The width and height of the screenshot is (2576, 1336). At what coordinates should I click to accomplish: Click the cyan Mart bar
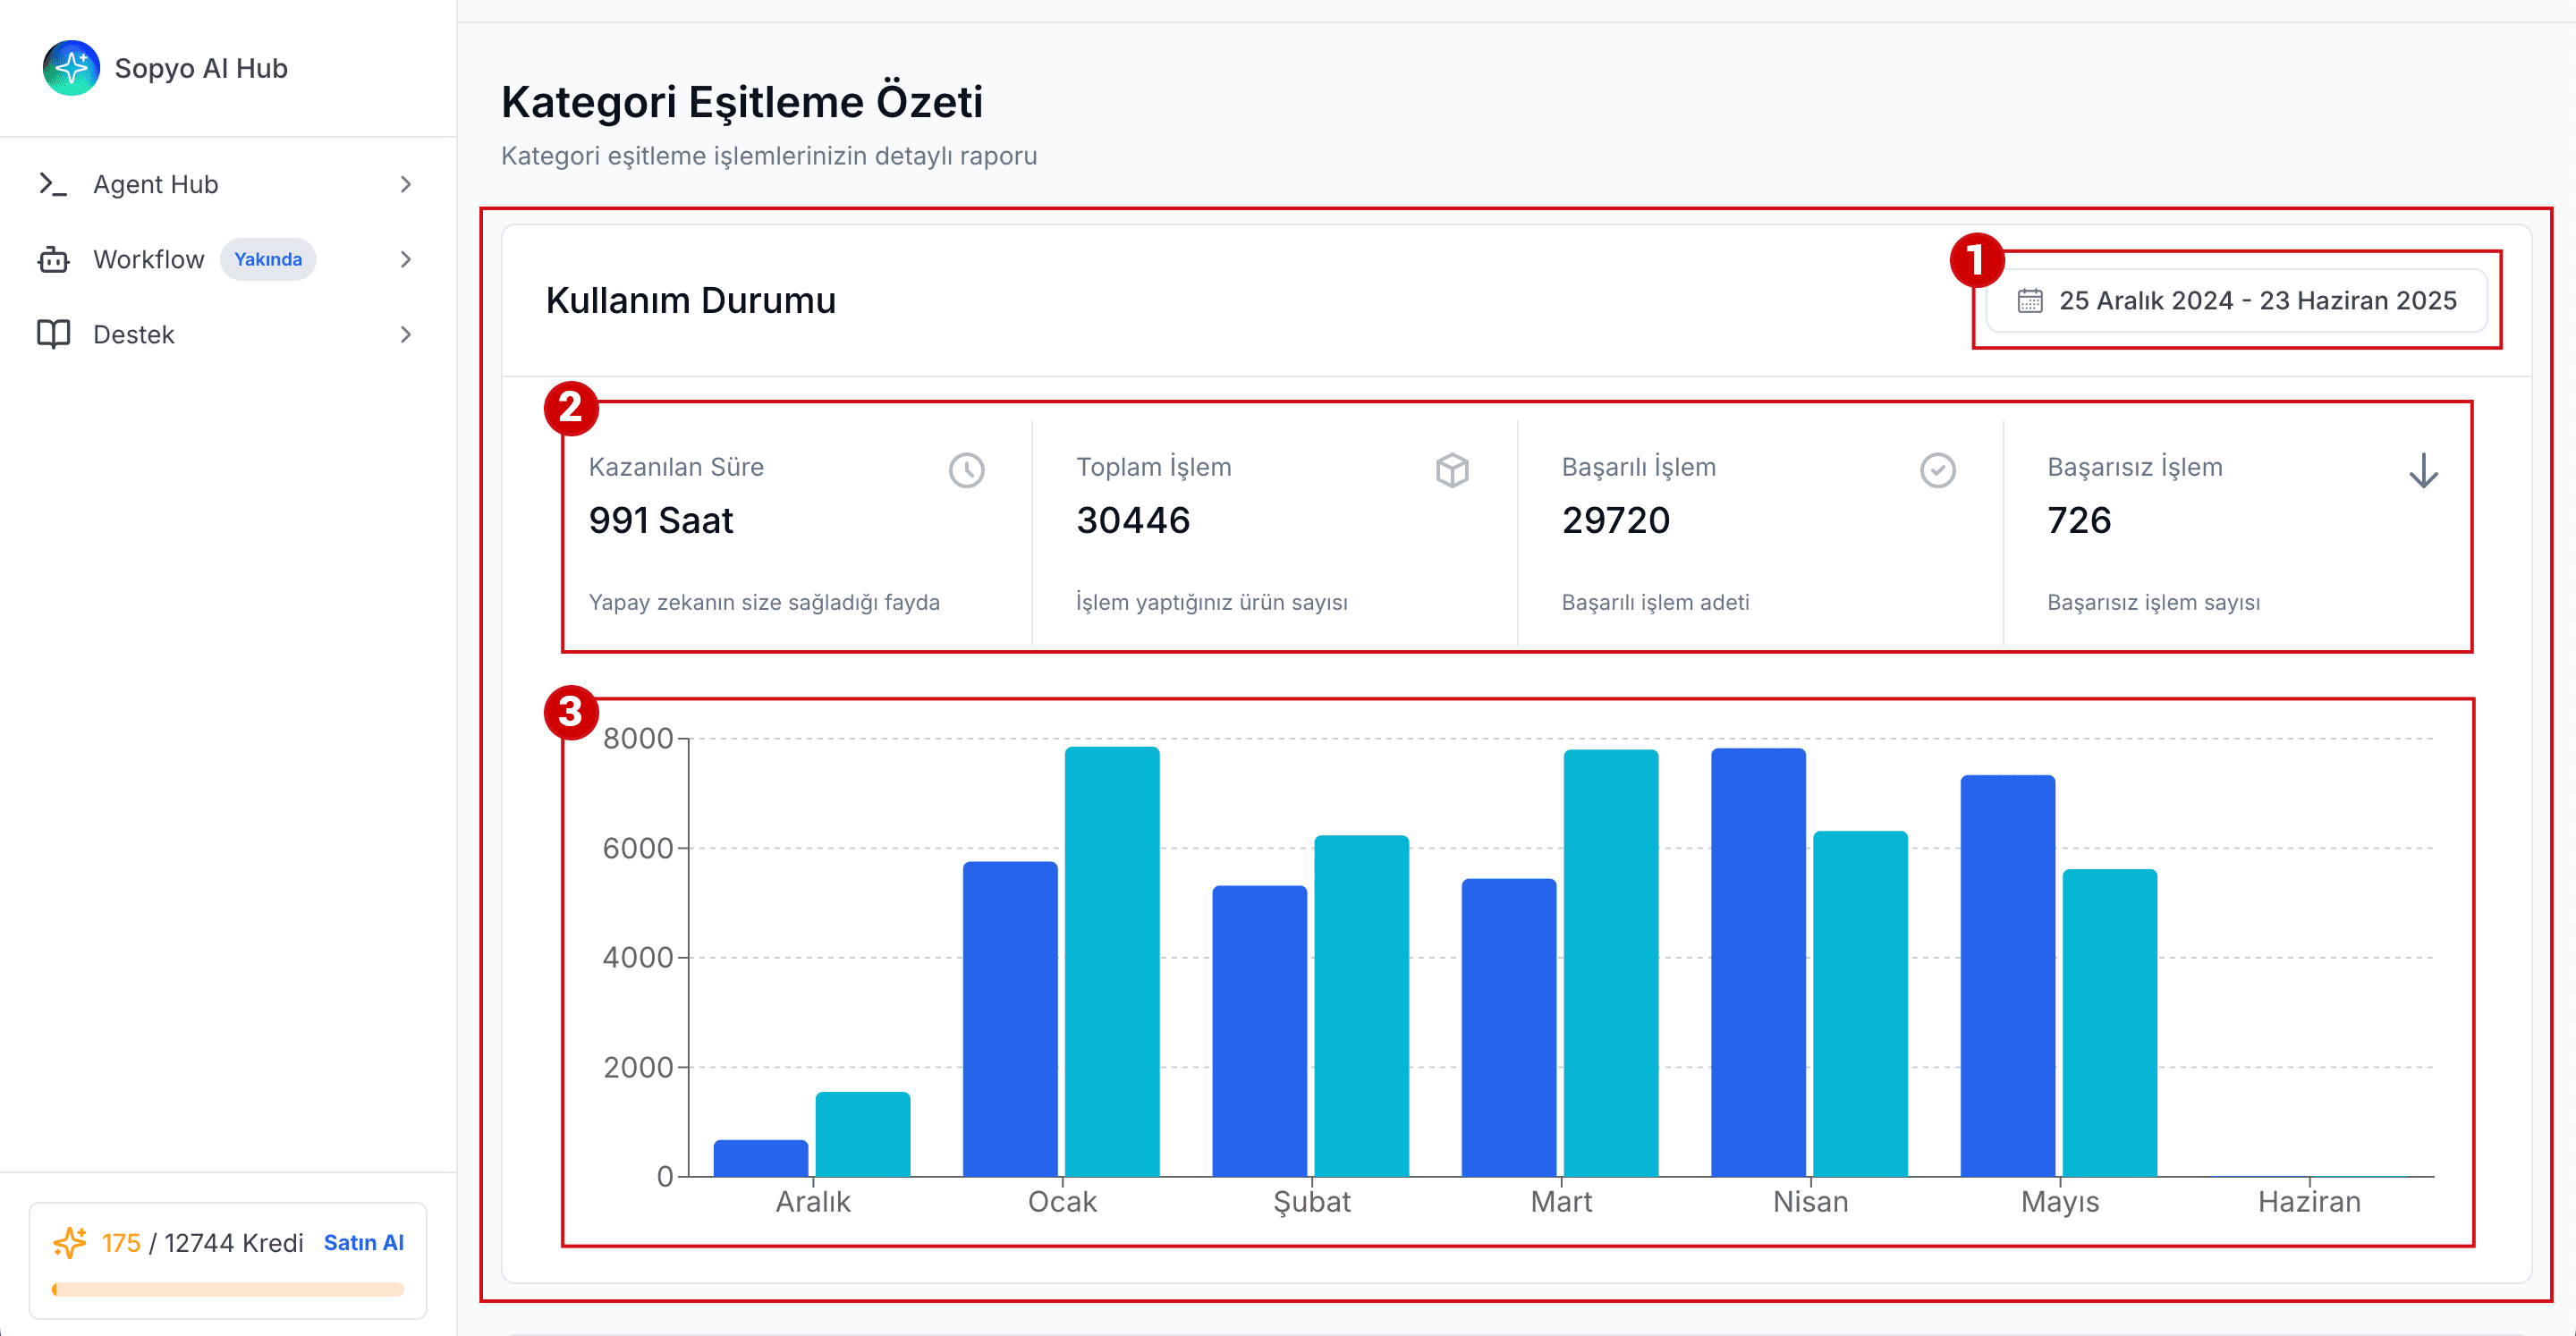pos(1610,963)
